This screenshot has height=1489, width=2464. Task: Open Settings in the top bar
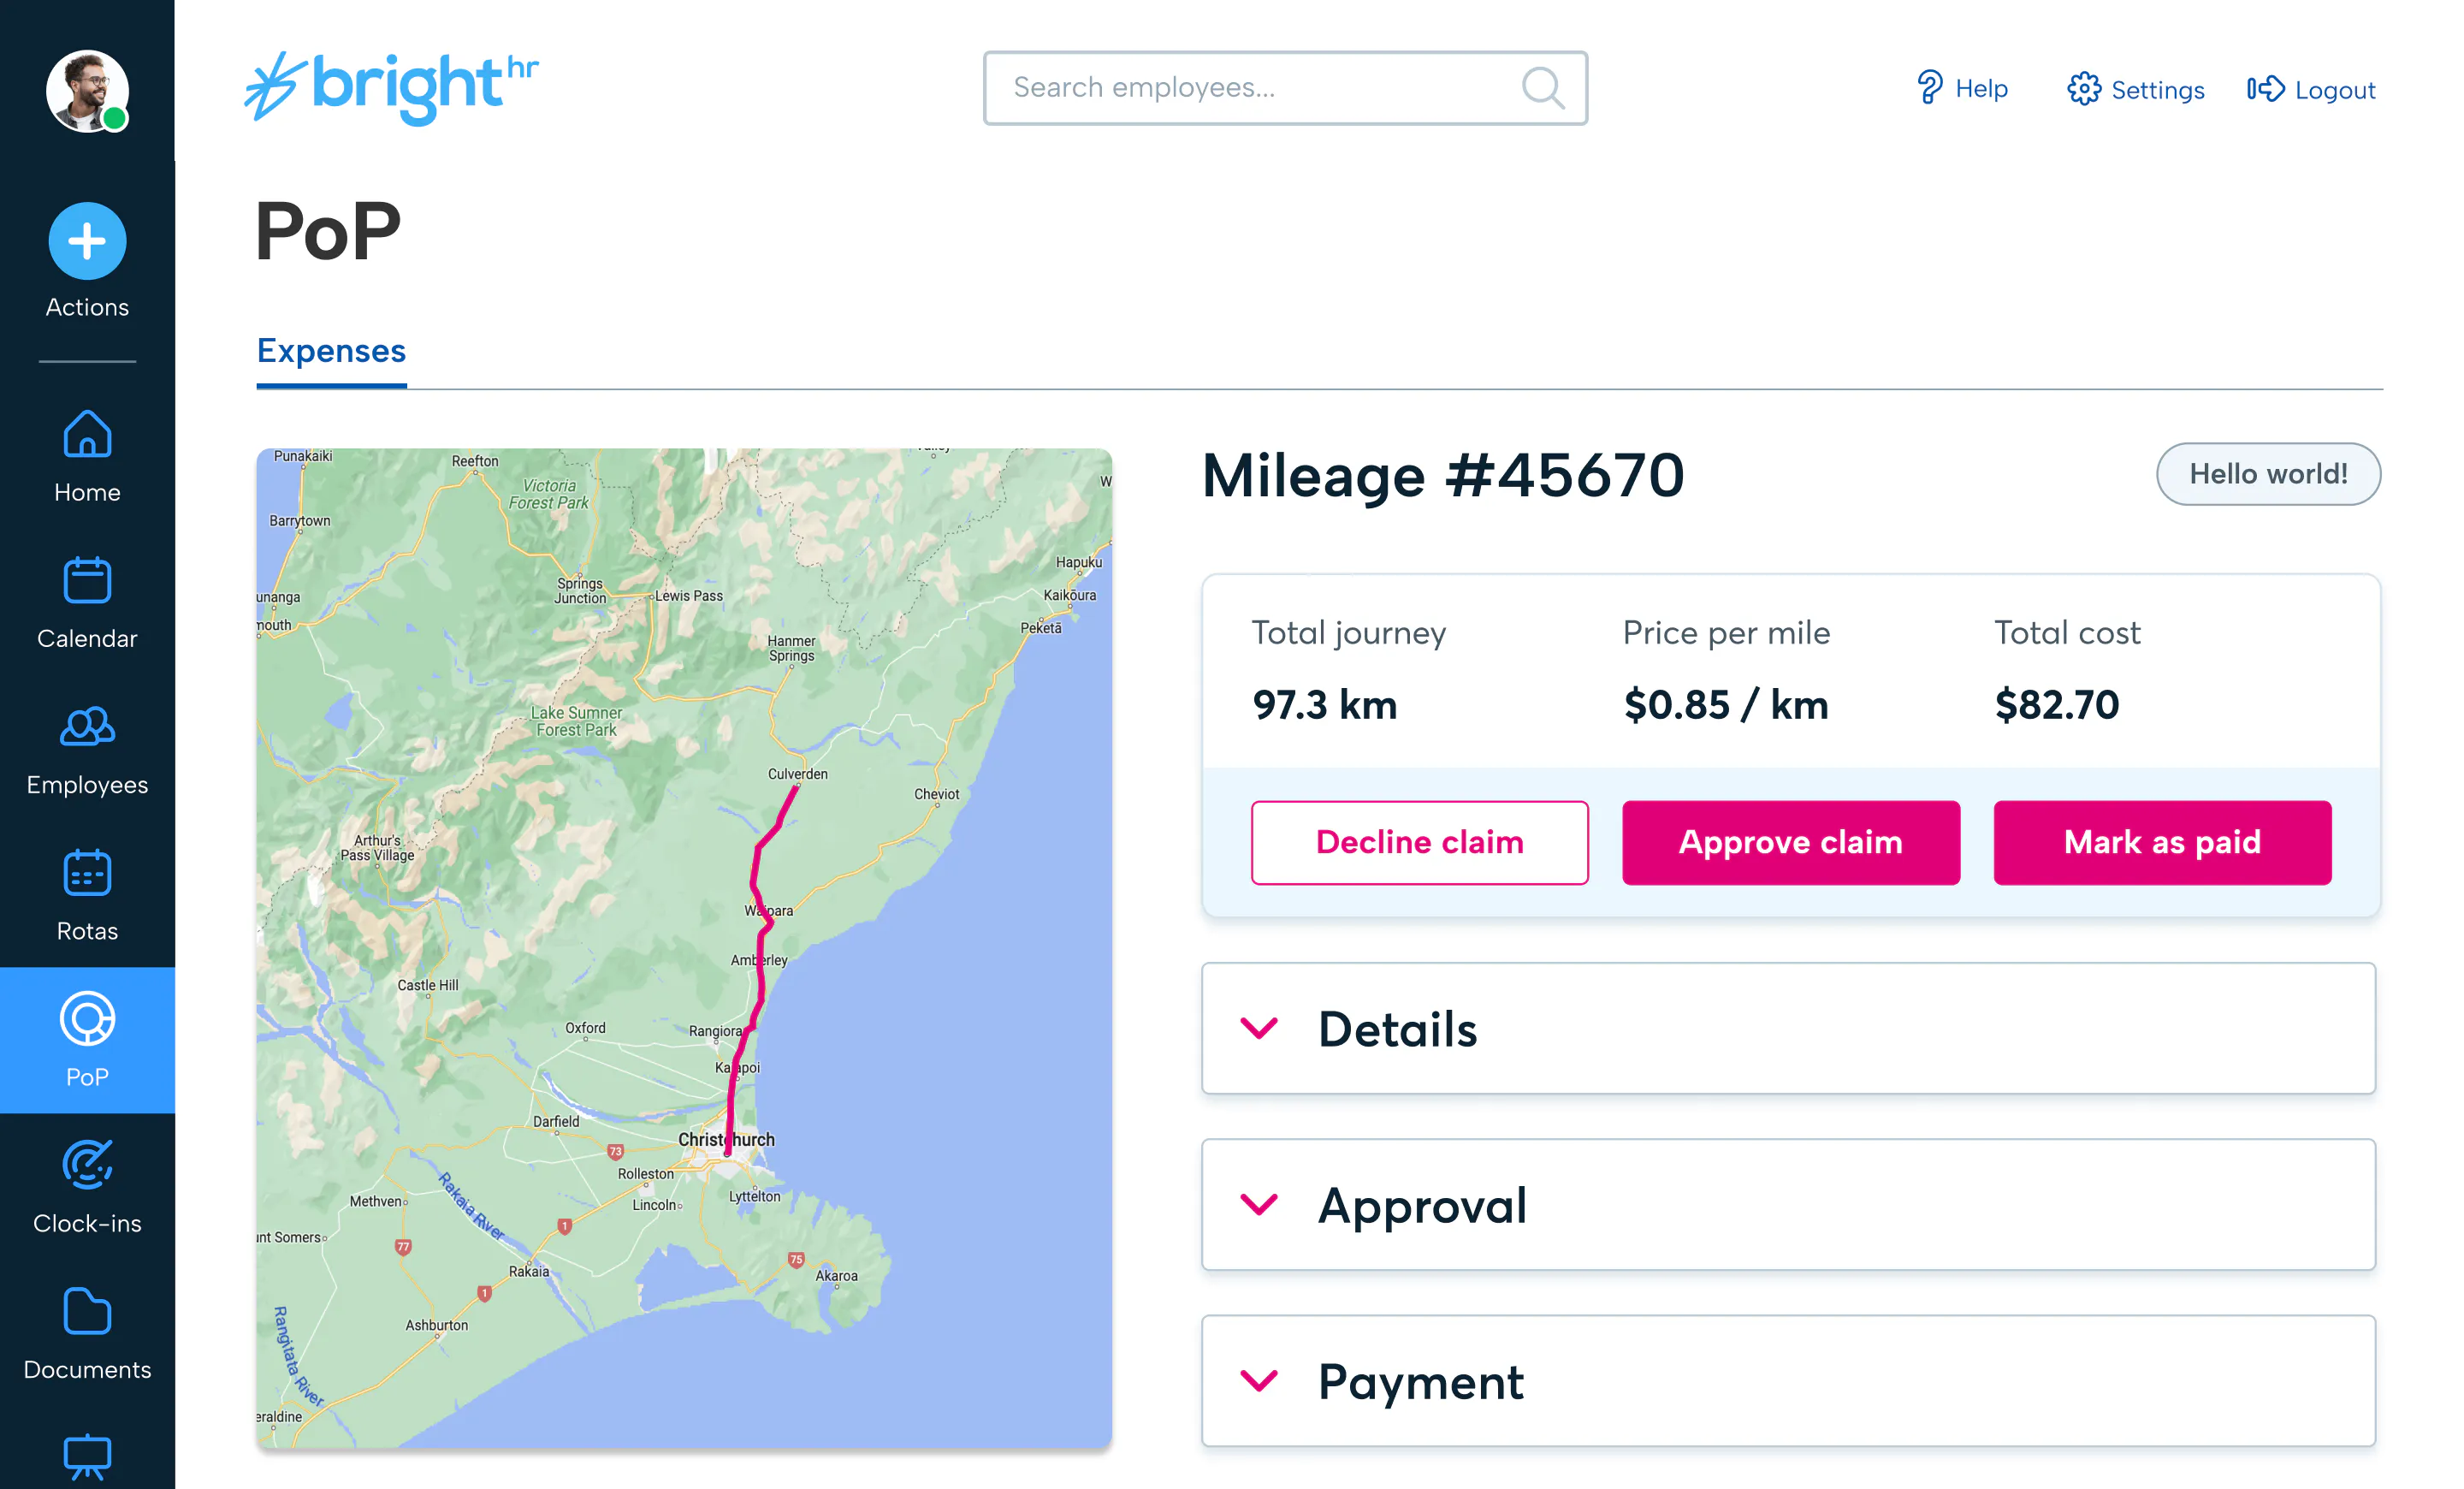(2135, 89)
